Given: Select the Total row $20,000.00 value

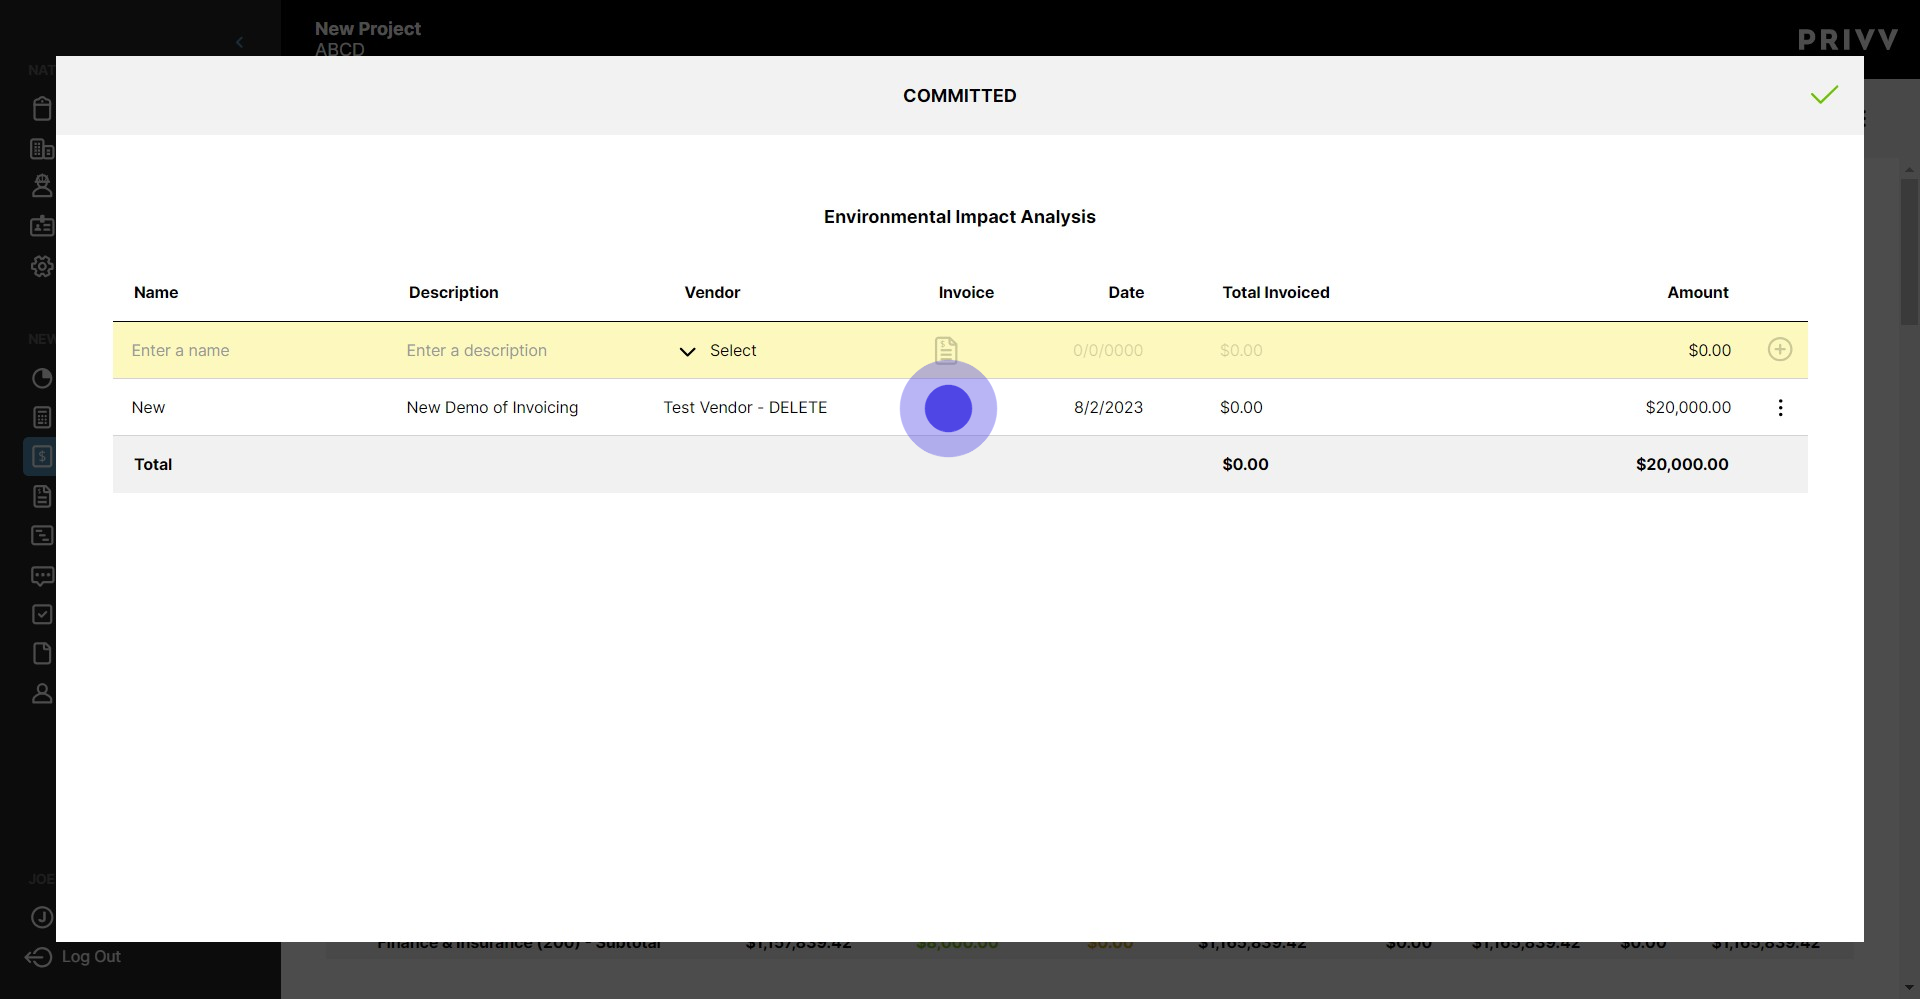Looking at the screenshot, I should click(1682, 465).
